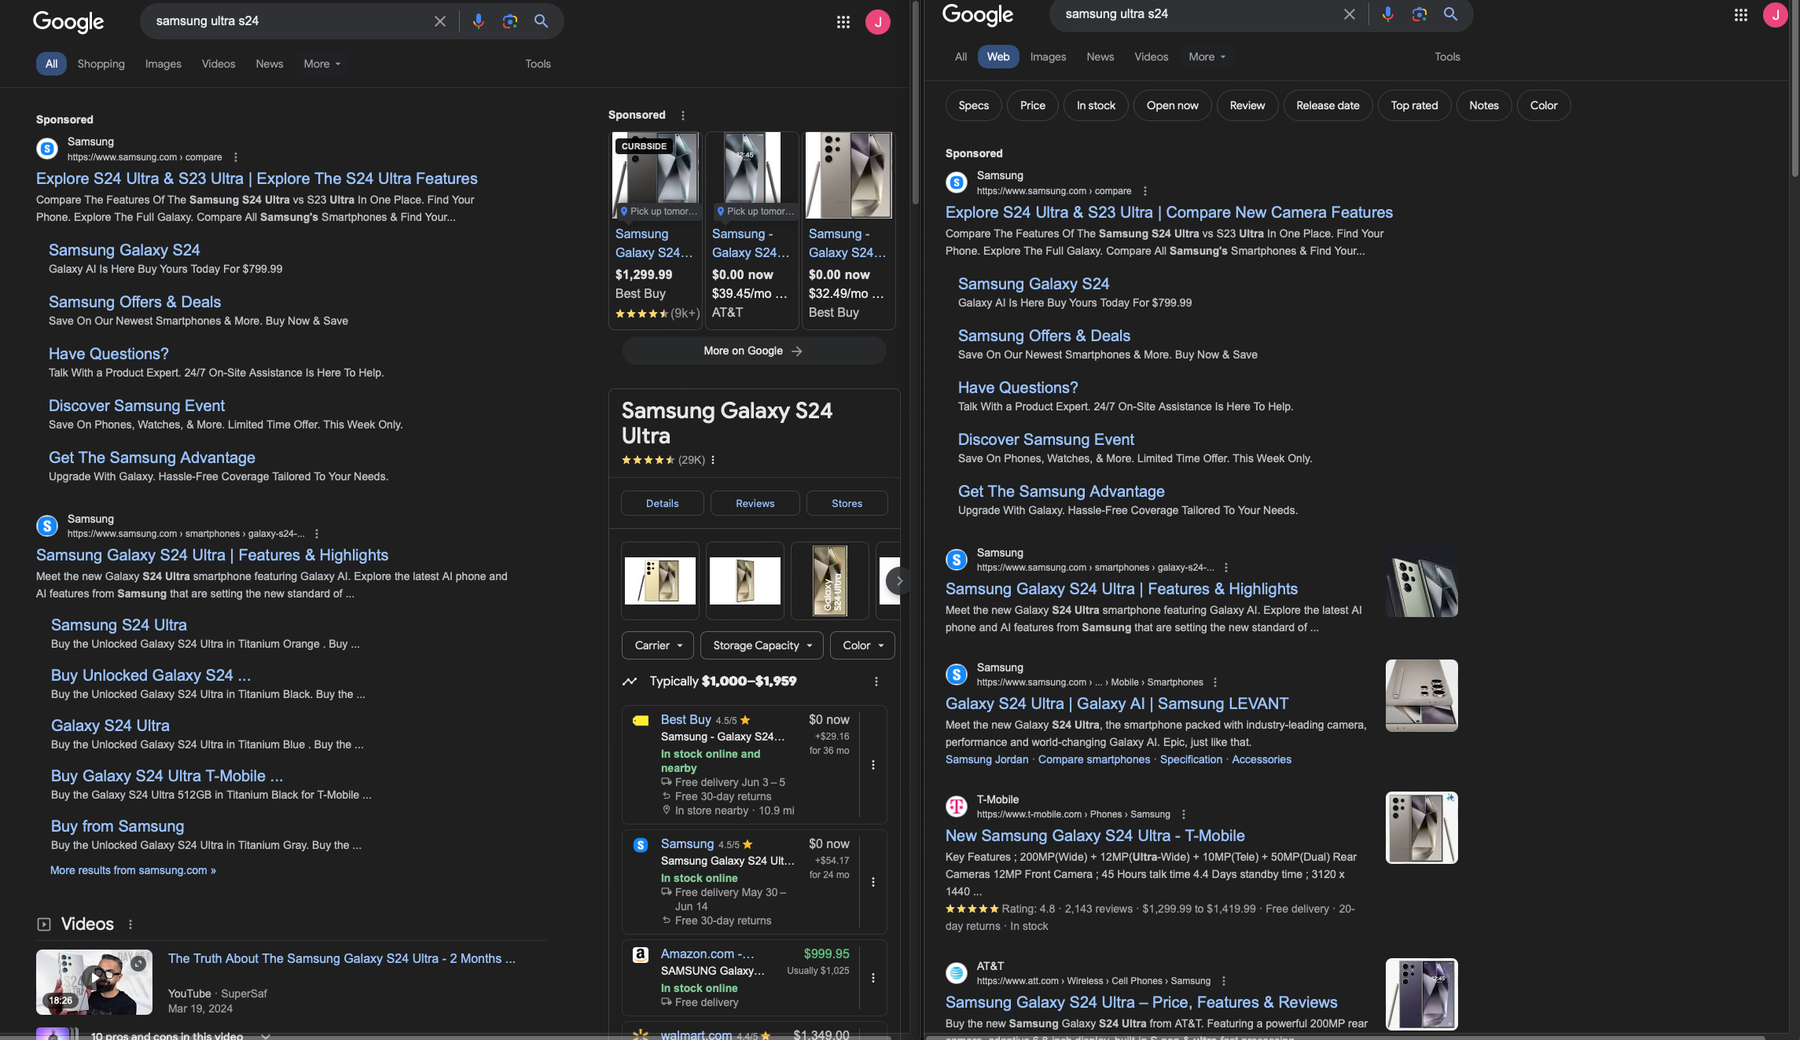Open the Color dropdown in product panel
Screen dimensions: 1800x1040
861,645
